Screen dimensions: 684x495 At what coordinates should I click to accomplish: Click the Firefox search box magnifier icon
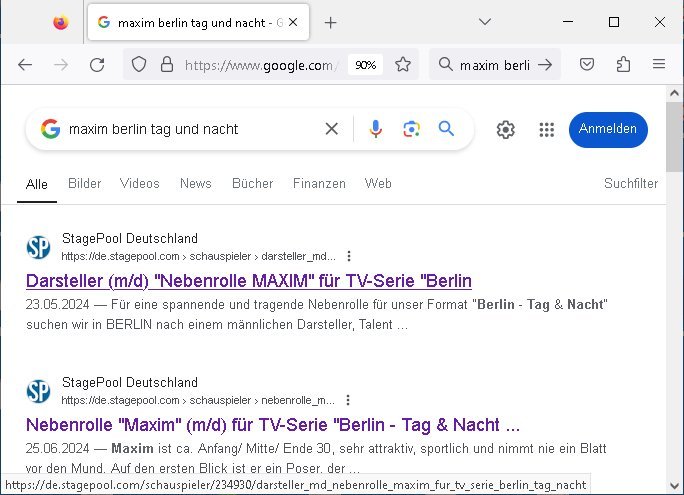point(445,65)
